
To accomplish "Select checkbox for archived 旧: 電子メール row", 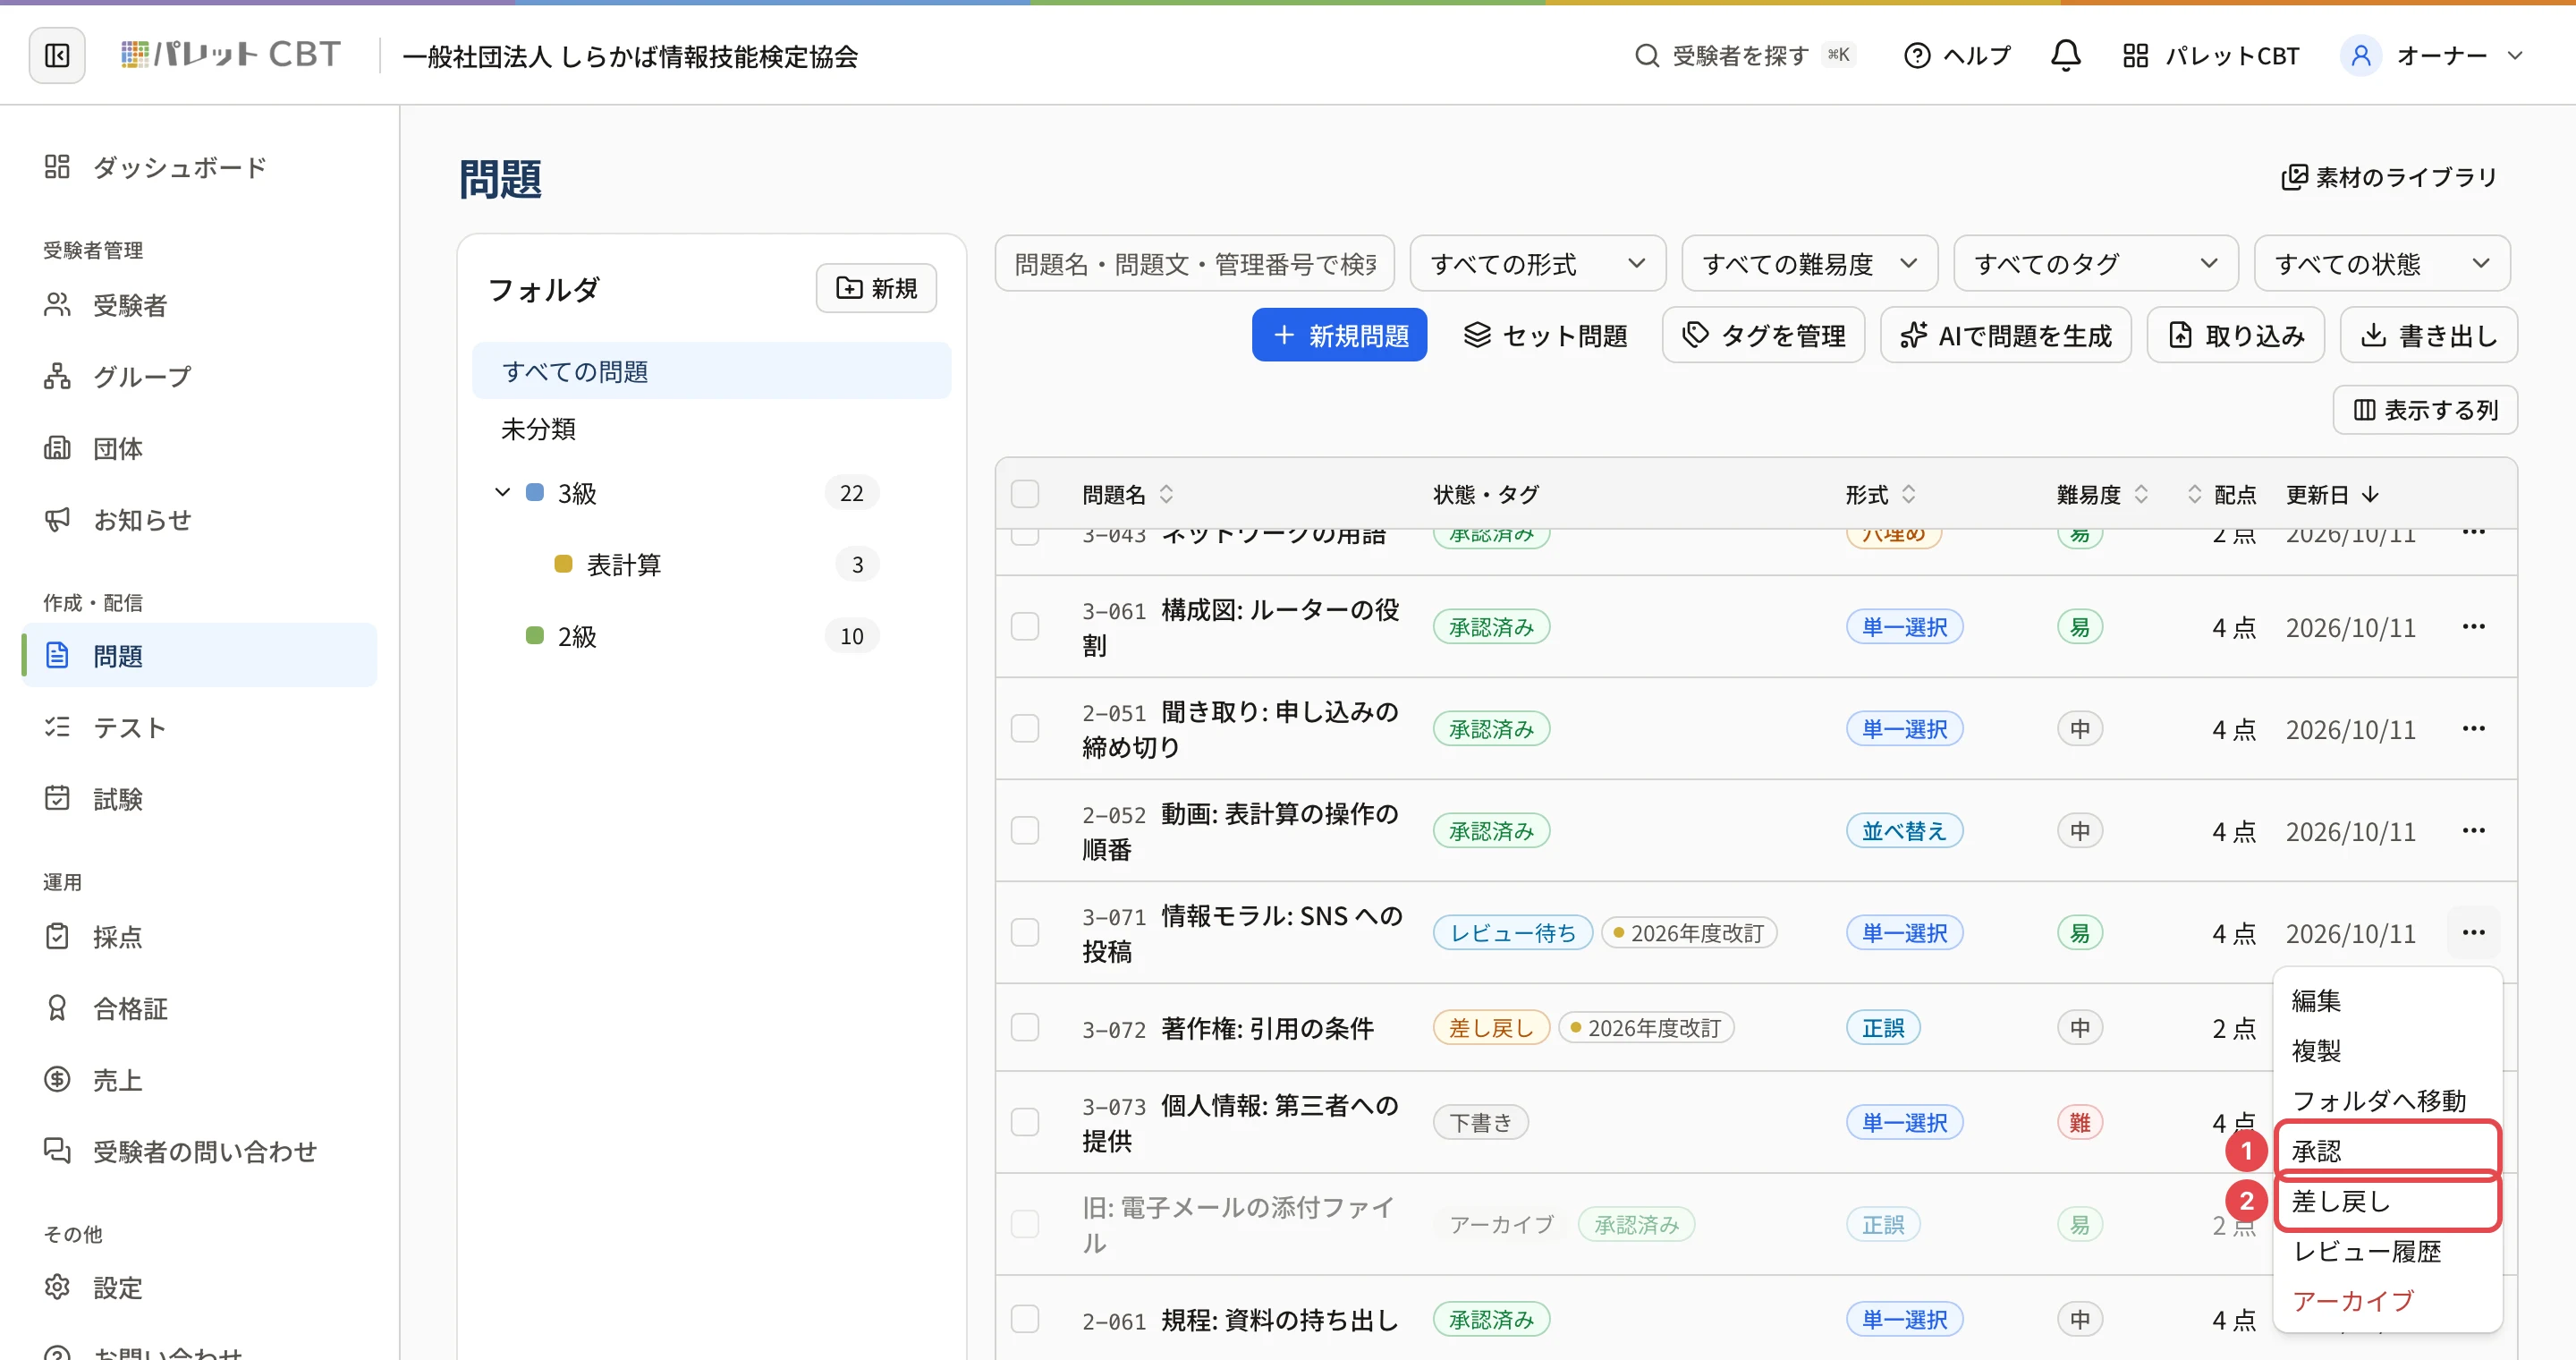I will click(1025, 1225).
